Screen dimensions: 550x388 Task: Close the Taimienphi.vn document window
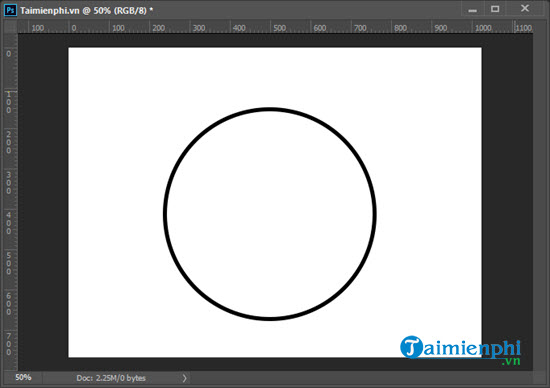[x=525, y=9]
